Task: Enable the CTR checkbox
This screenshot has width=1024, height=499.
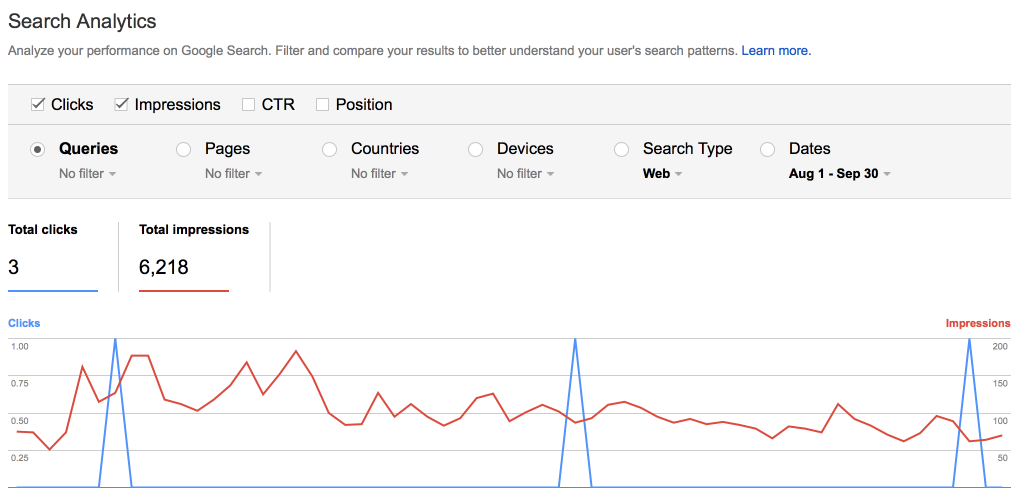Action: coord(248,105)
